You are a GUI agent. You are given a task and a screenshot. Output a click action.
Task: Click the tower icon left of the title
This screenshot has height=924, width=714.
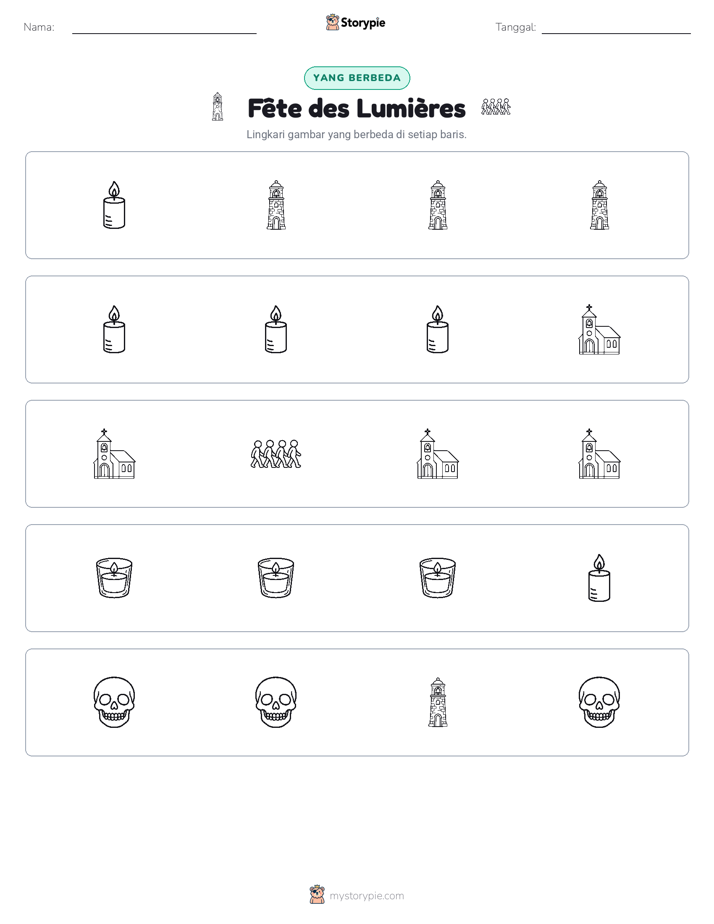[x=217, y=107]
